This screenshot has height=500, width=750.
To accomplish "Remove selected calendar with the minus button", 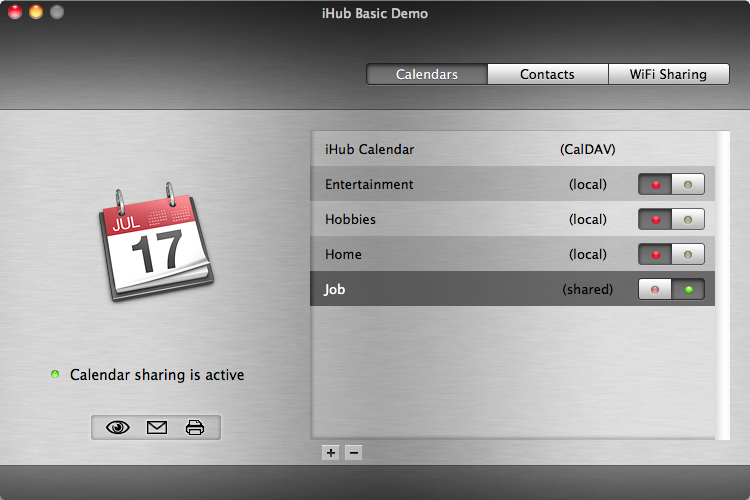I will tap(353, 453).
